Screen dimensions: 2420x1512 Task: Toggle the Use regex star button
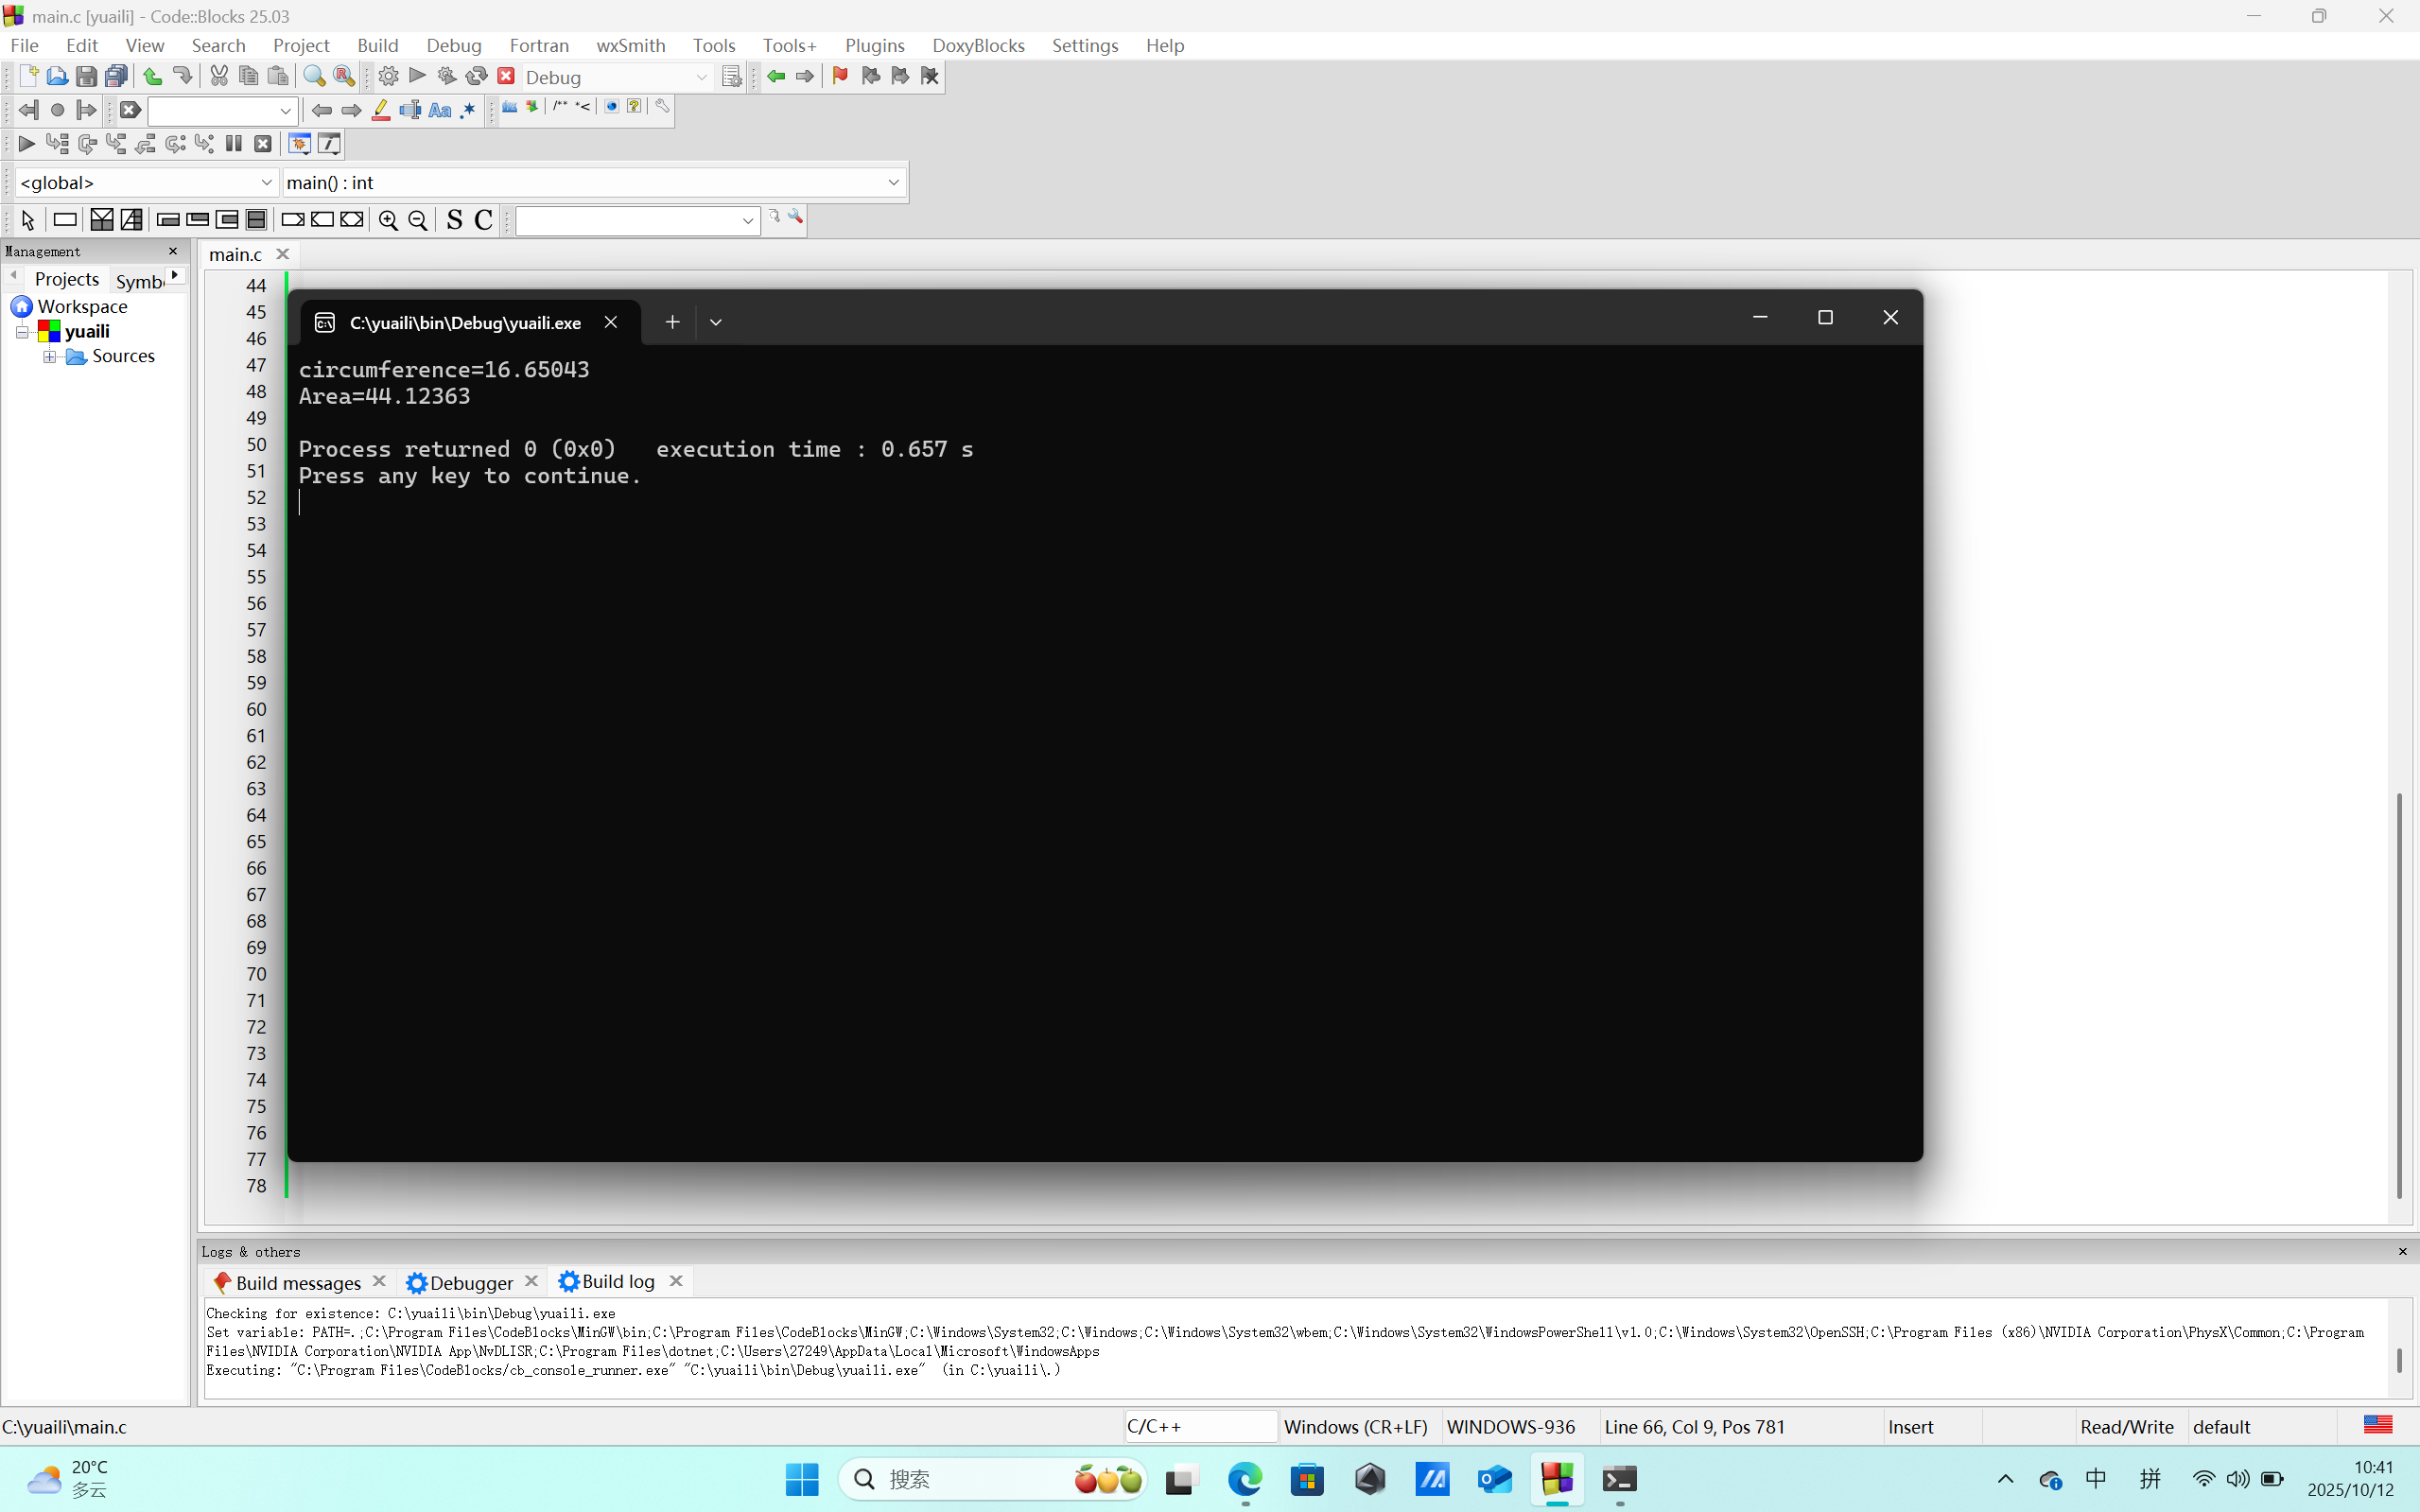(x=467, y=111)
